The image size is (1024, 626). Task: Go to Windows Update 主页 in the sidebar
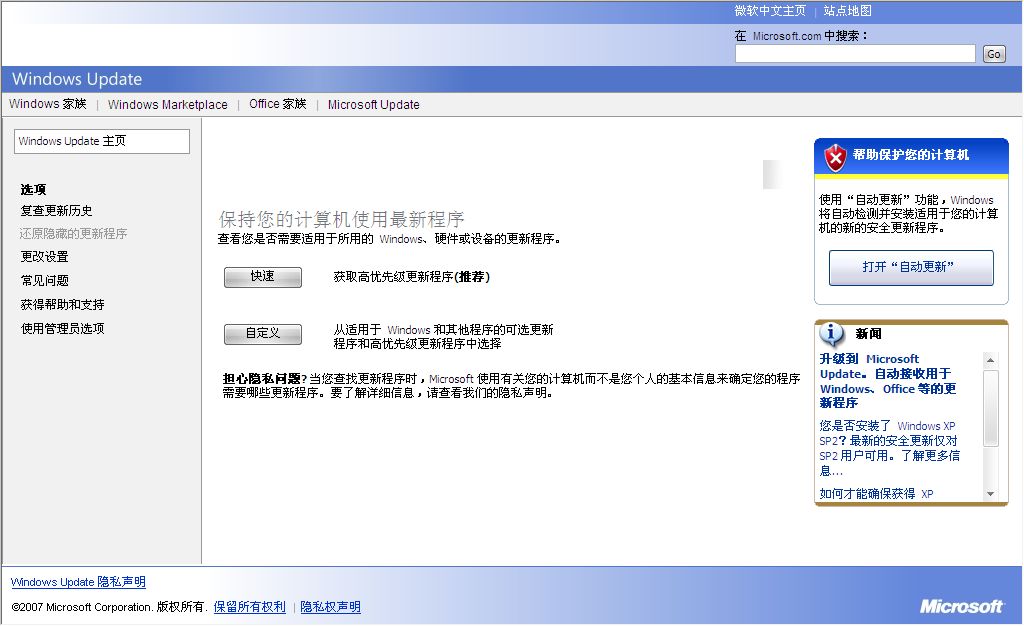102,141
